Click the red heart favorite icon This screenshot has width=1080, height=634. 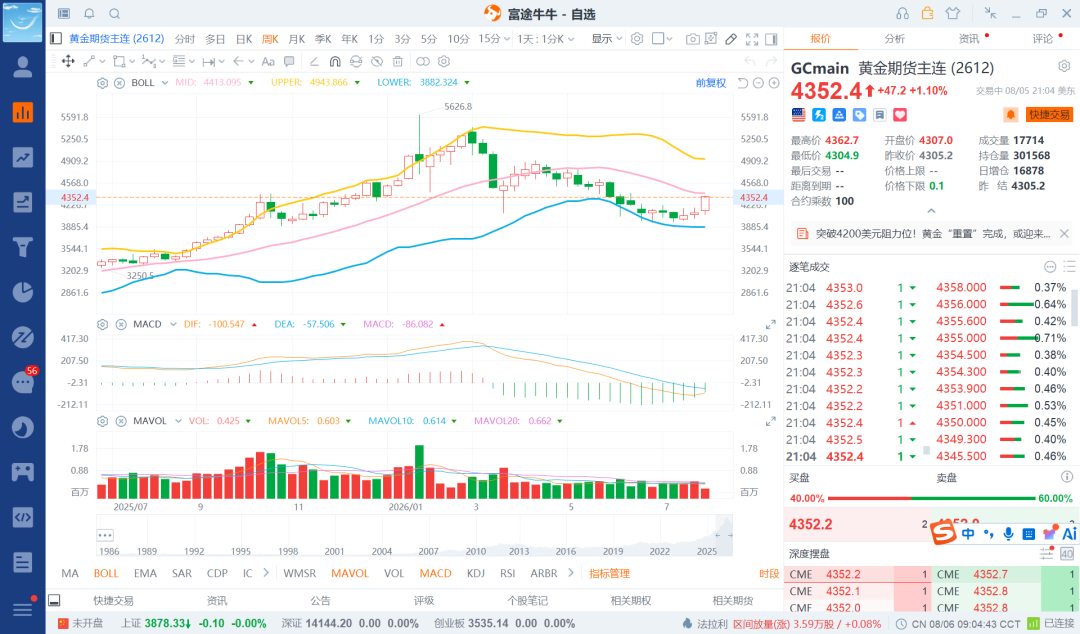pos(900,114)
